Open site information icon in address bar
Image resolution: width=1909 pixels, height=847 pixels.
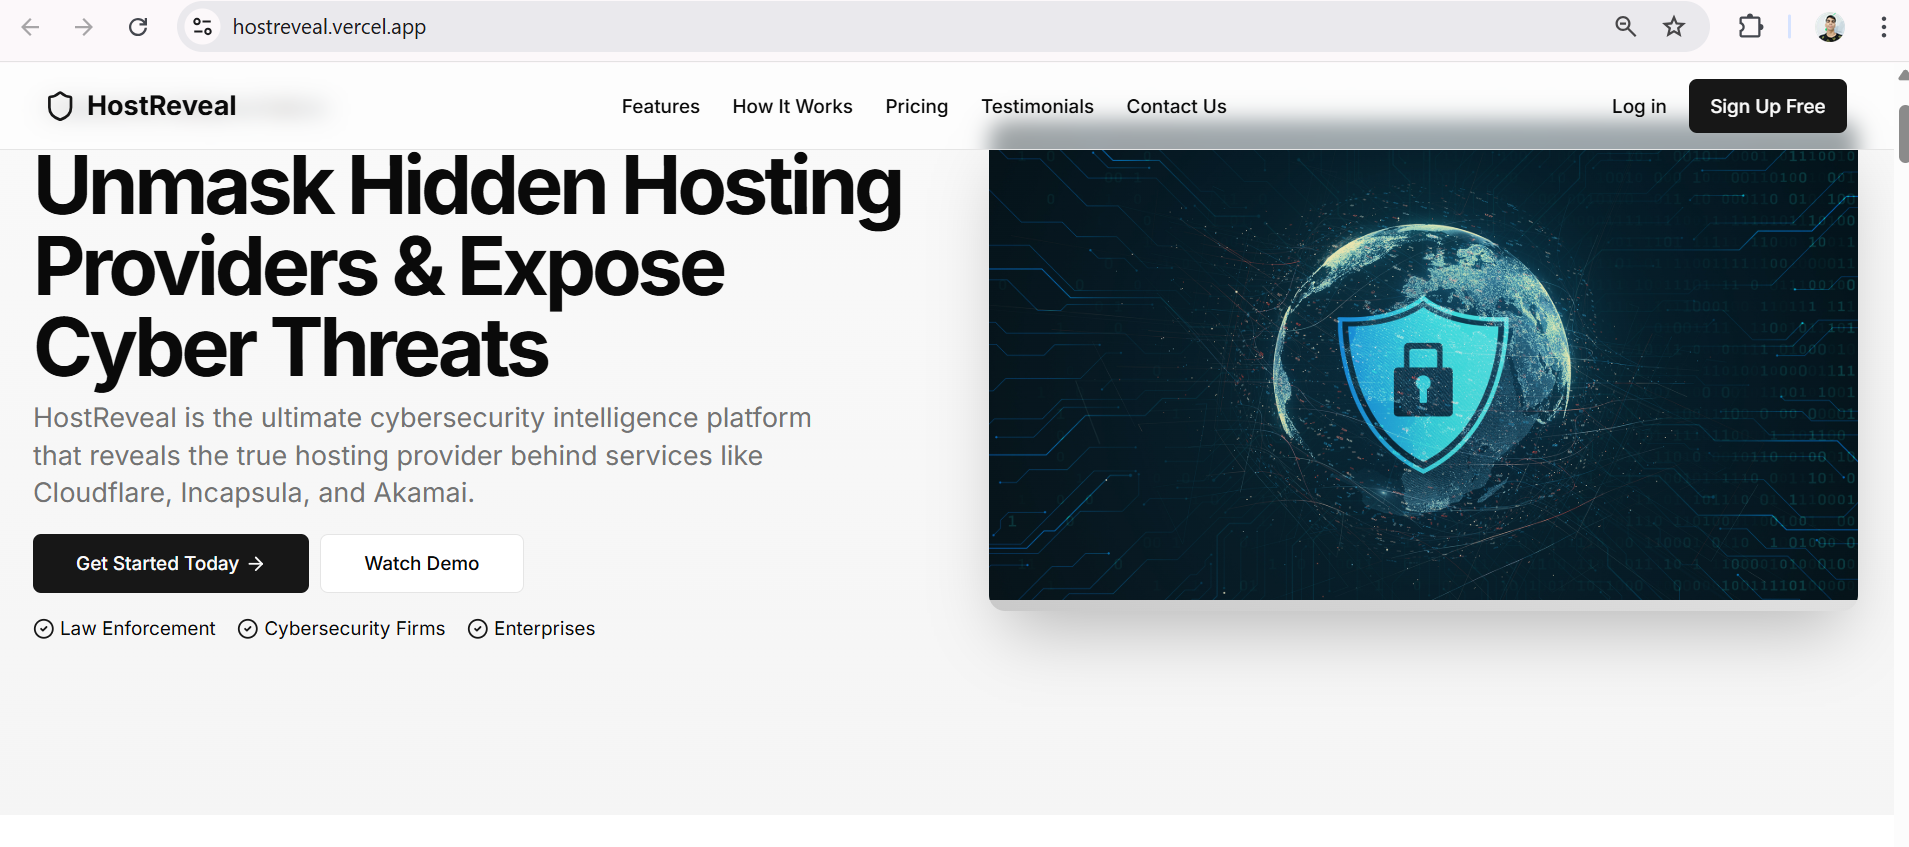click(x=203, y=27)
